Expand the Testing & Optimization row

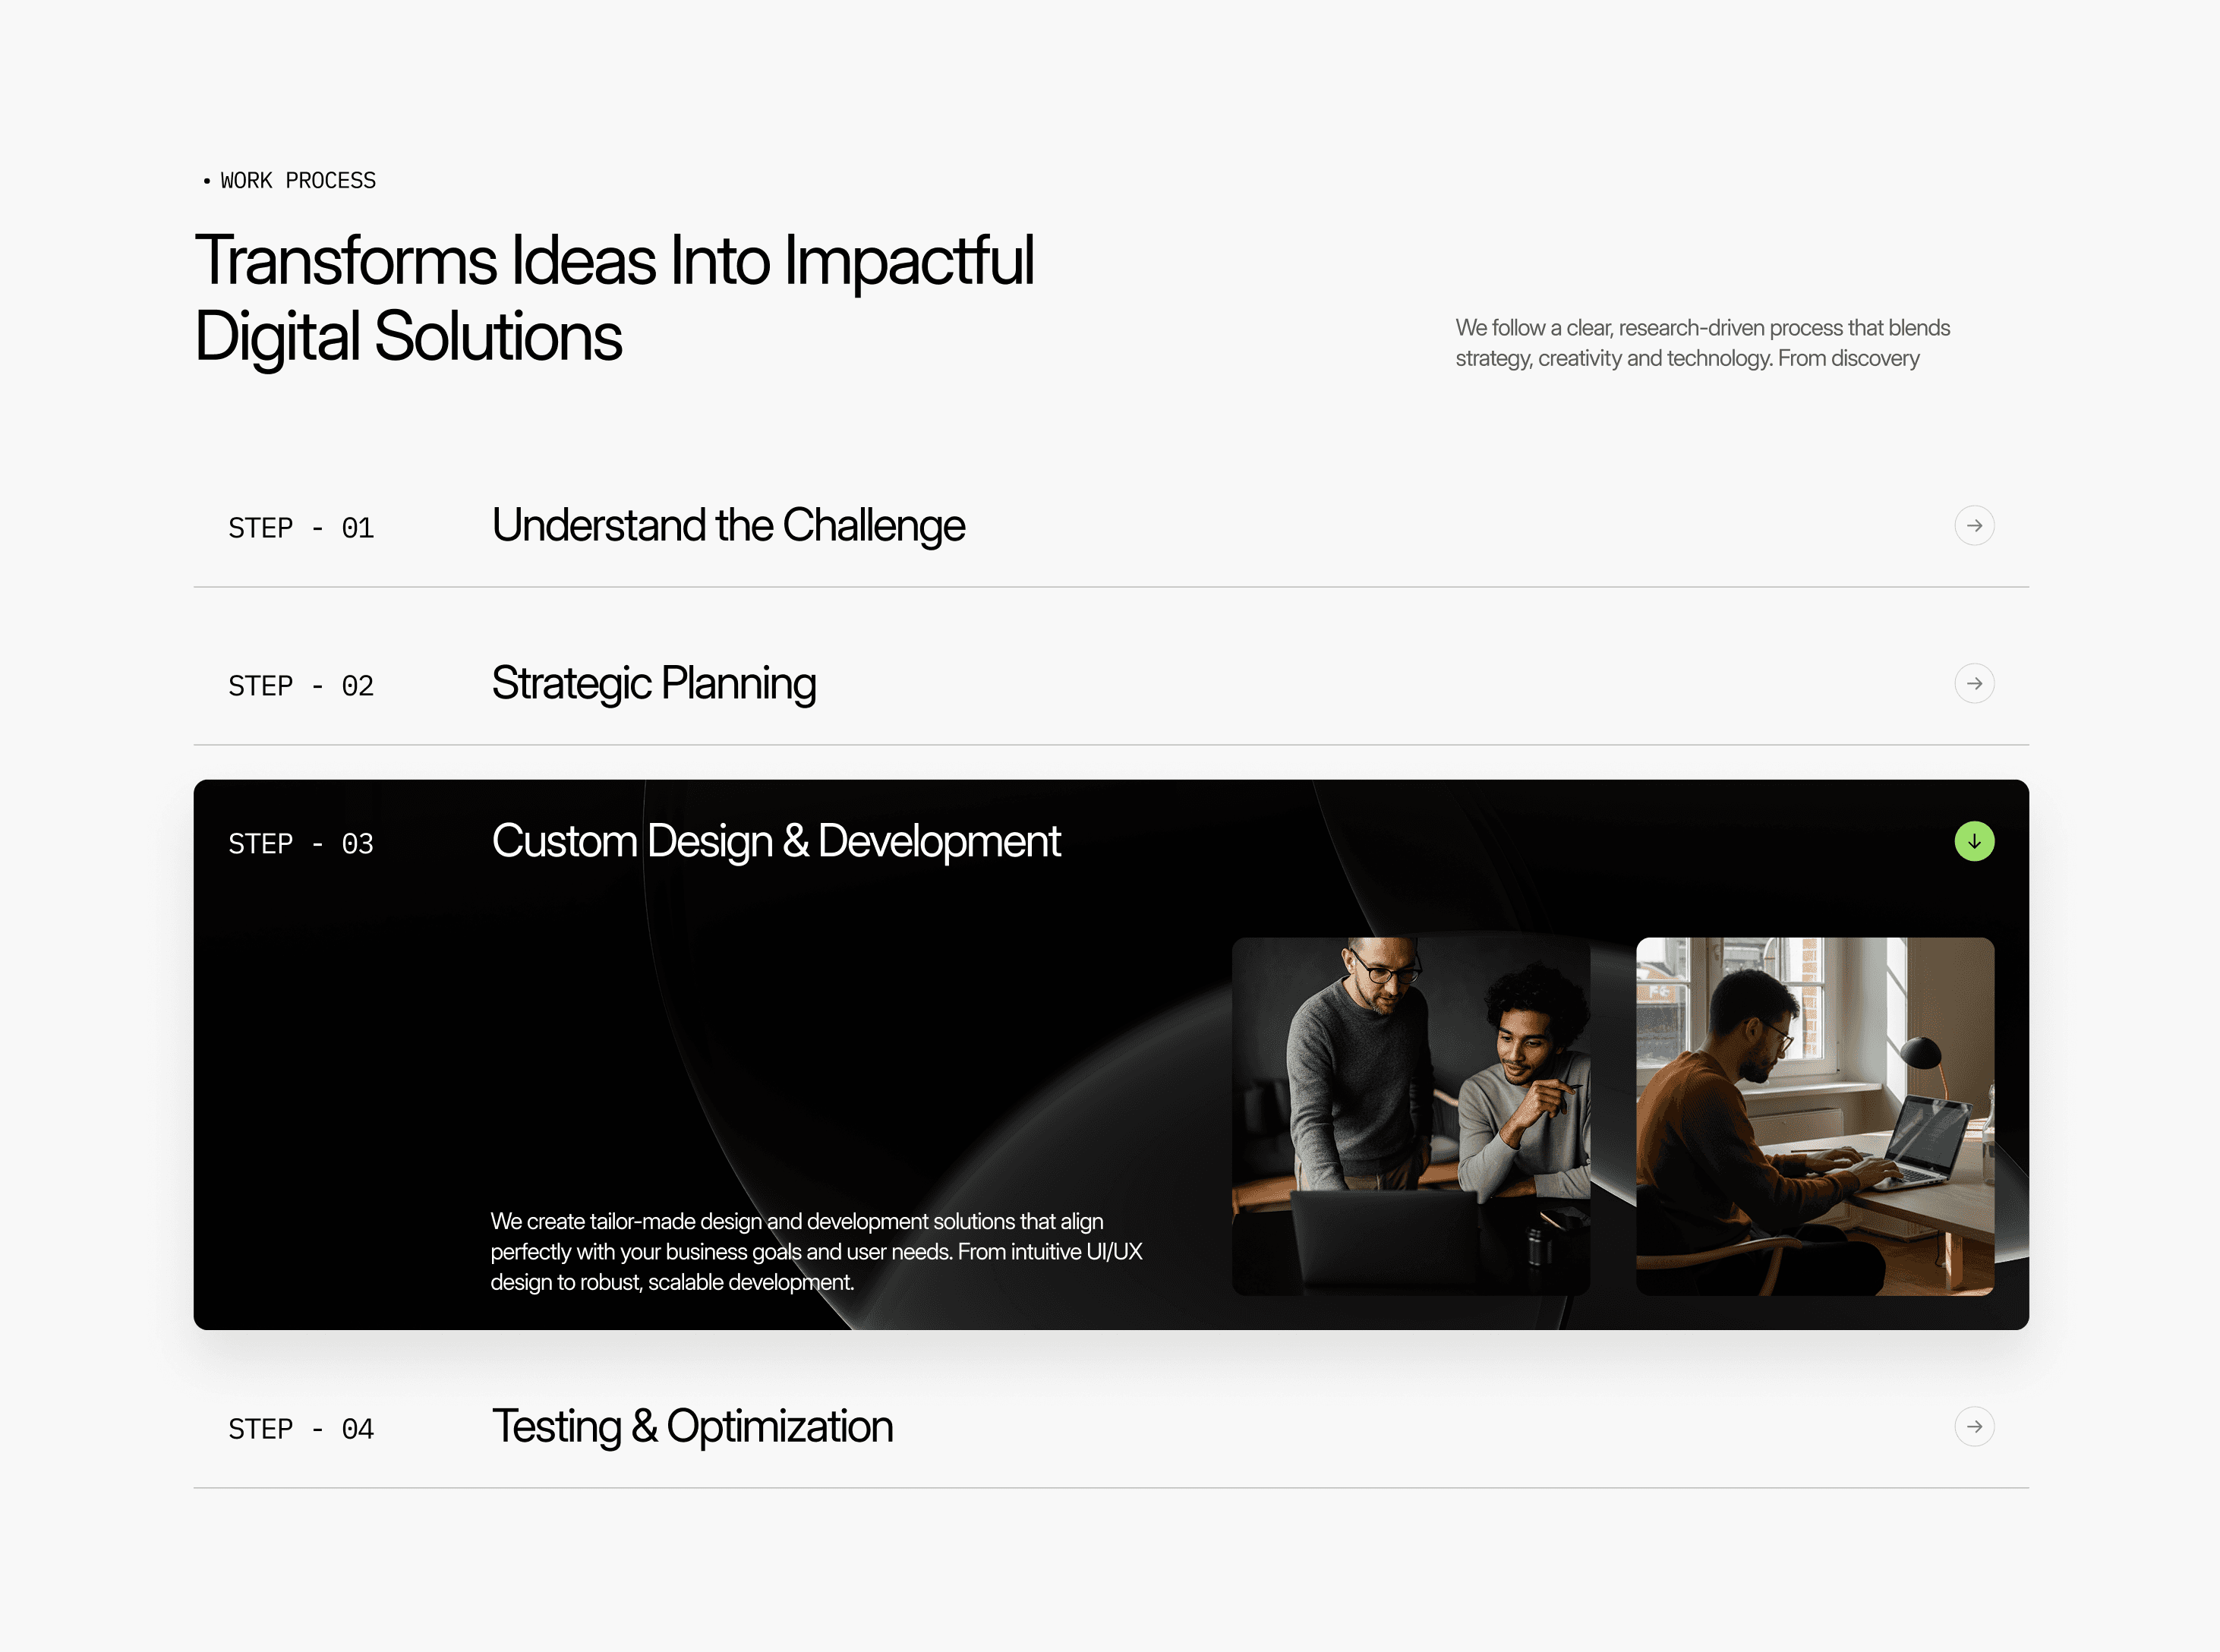coord(692,1427)
